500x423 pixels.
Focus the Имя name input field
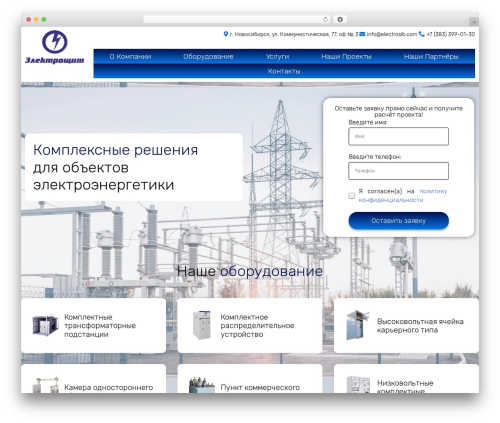tap(399, 136)
